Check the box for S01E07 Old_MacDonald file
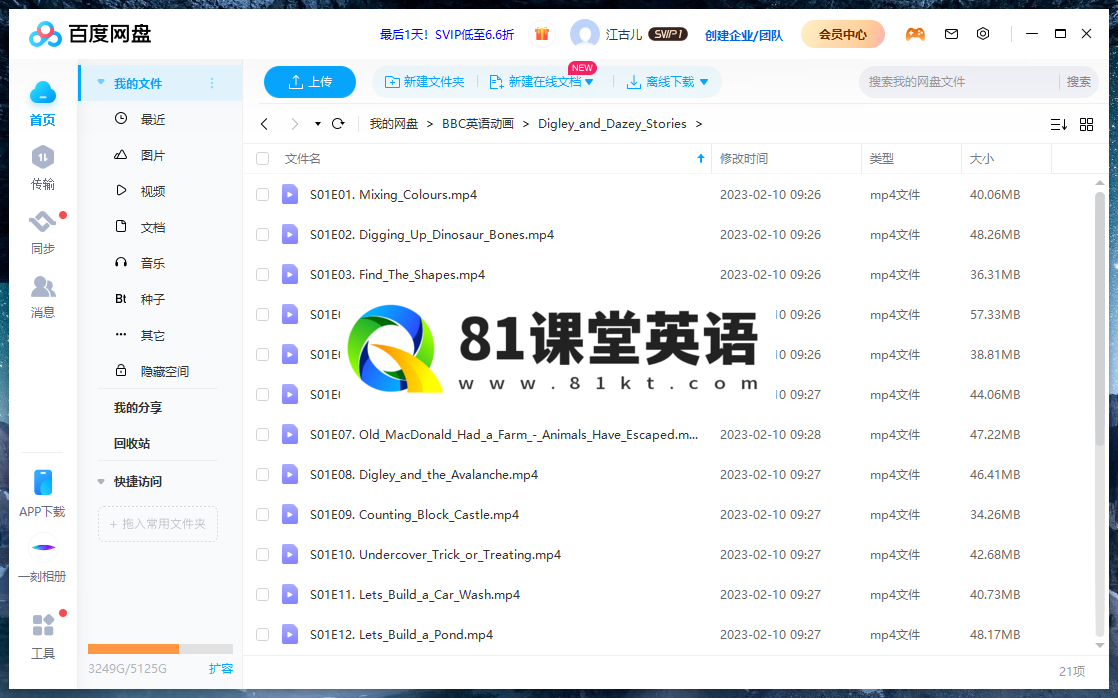Screen dimensions: 1118x698 (x=262, y=434)
